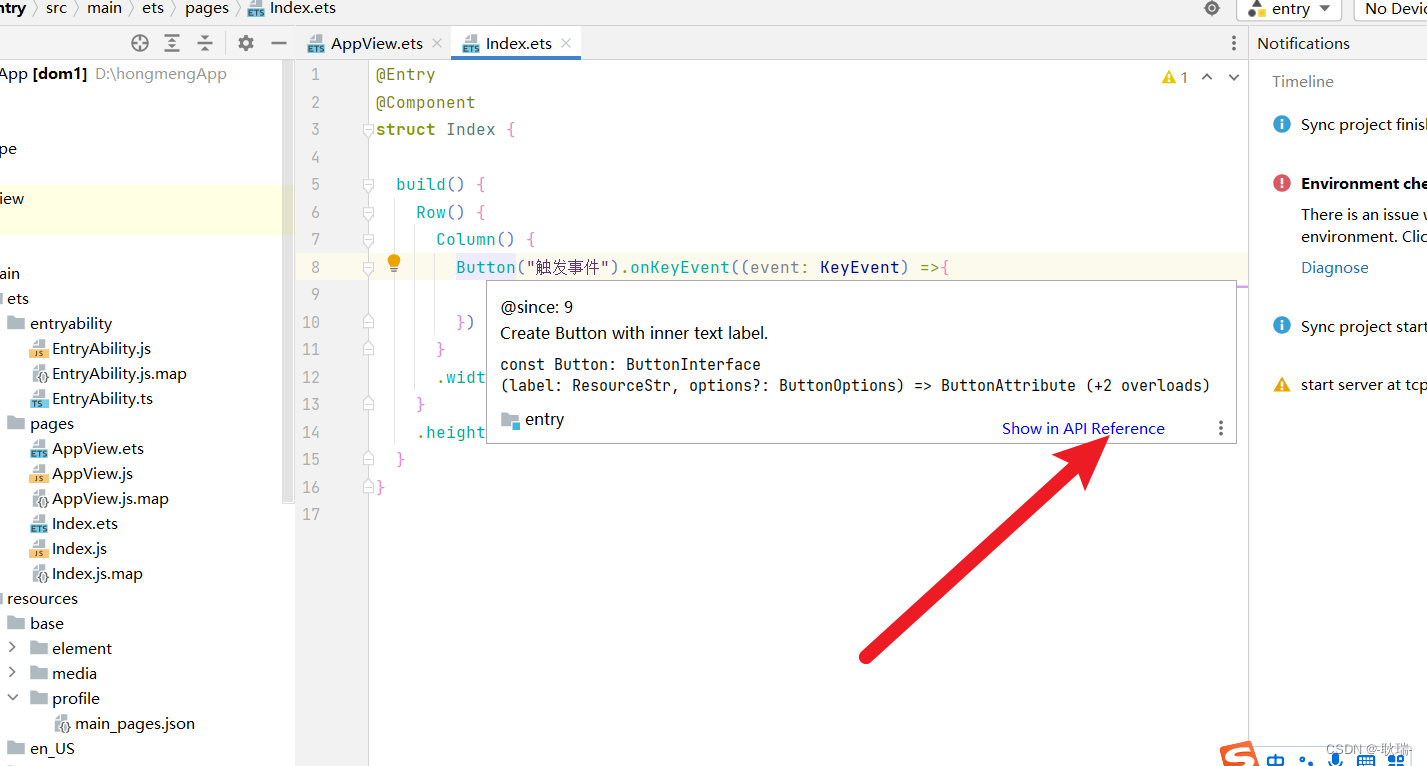Click the locate-opened-file target icon in project toolbar
The width and height of the screenshot is (1427, 766).
[x=140, y=43]
